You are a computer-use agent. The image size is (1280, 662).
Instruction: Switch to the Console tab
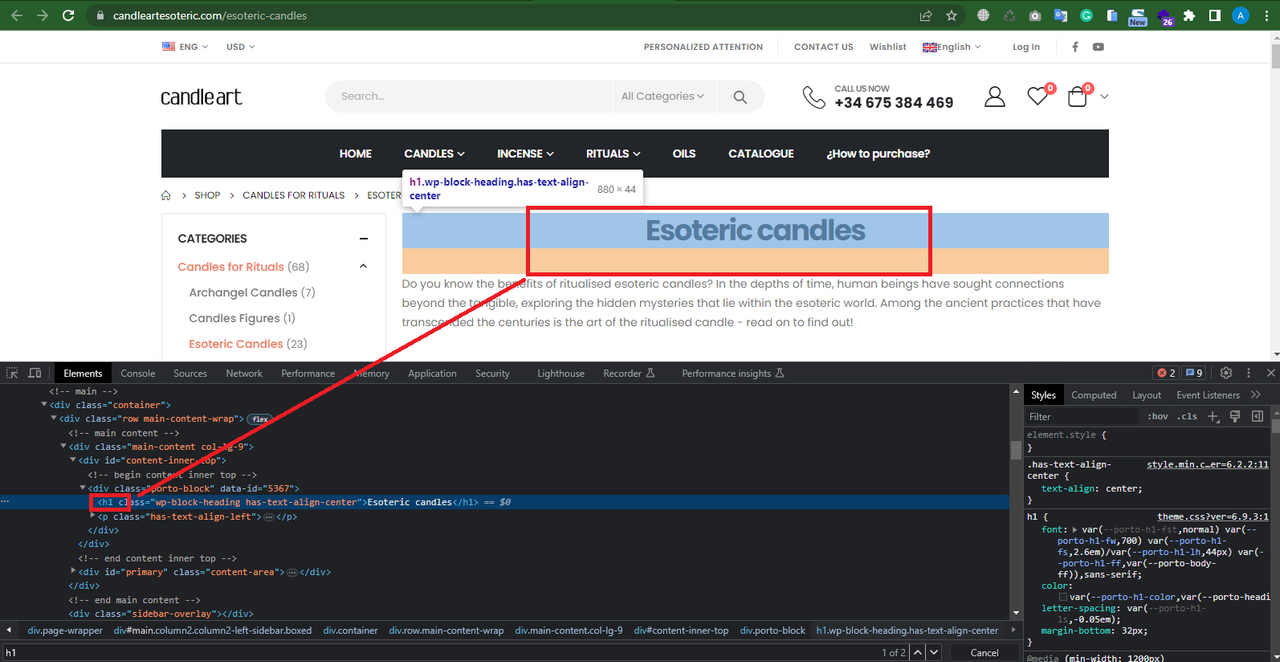coord(138,373)
